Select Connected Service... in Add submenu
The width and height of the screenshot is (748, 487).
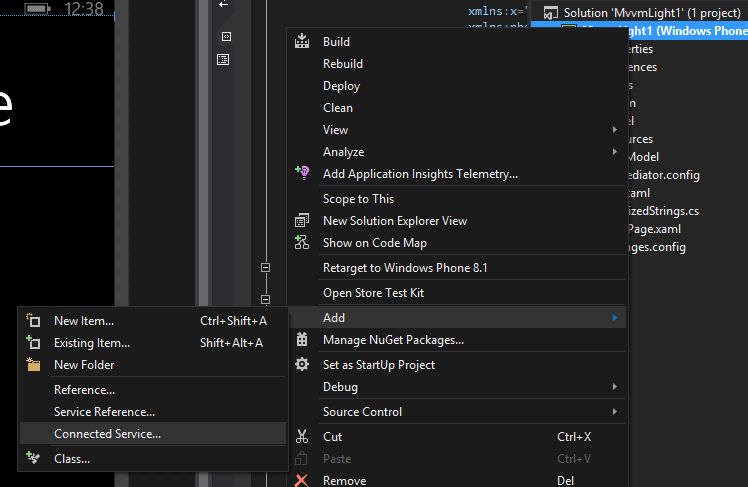(153, 434)
